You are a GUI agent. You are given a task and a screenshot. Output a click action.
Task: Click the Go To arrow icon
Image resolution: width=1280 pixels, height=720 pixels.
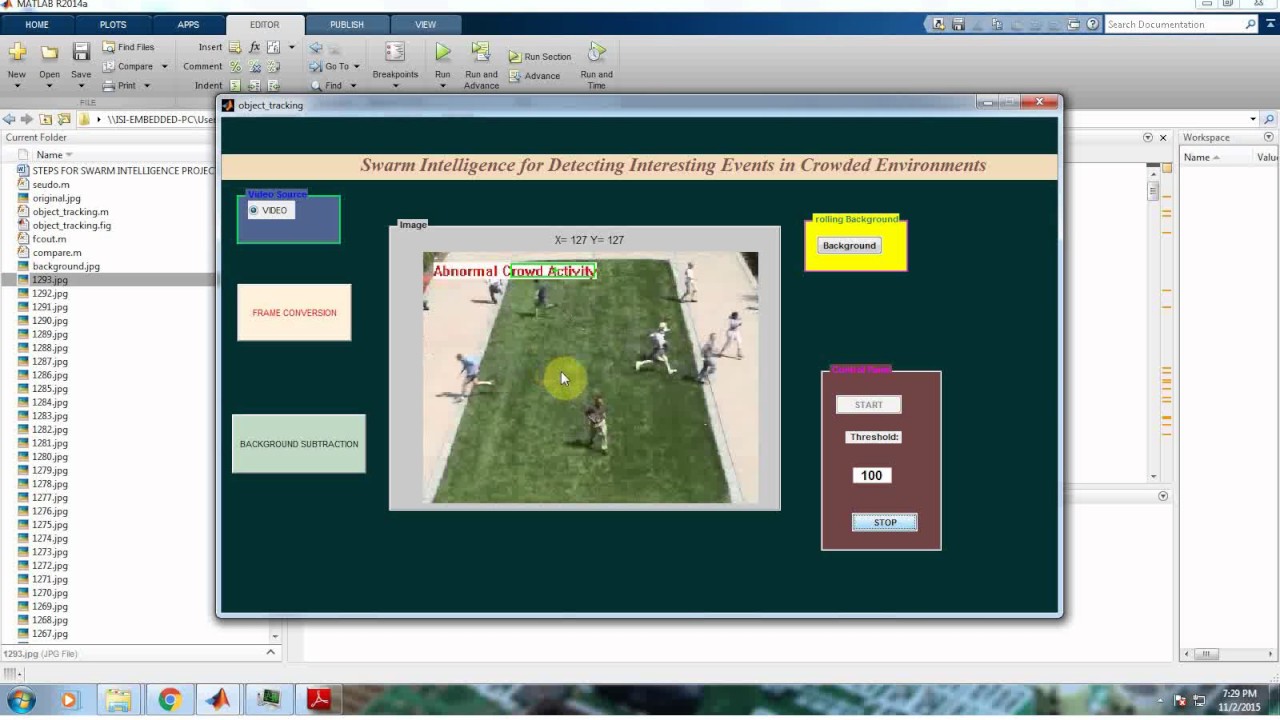[315, 66]
